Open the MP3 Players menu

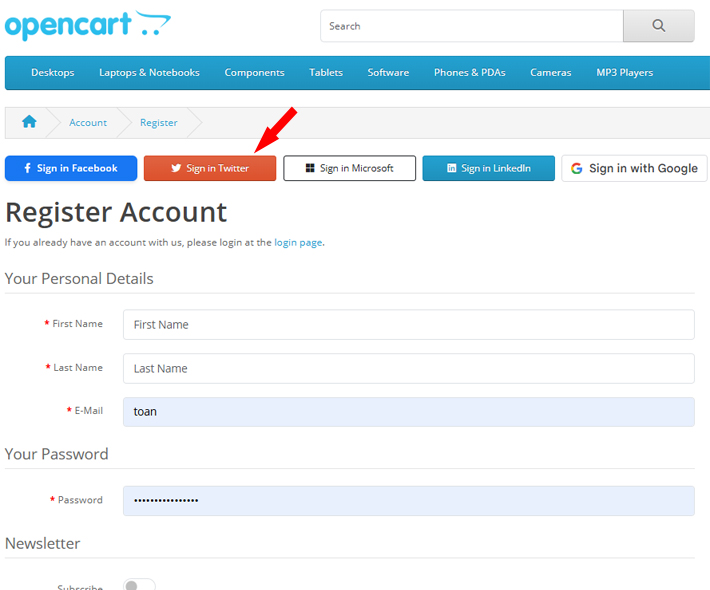click(x=624, y=72)
